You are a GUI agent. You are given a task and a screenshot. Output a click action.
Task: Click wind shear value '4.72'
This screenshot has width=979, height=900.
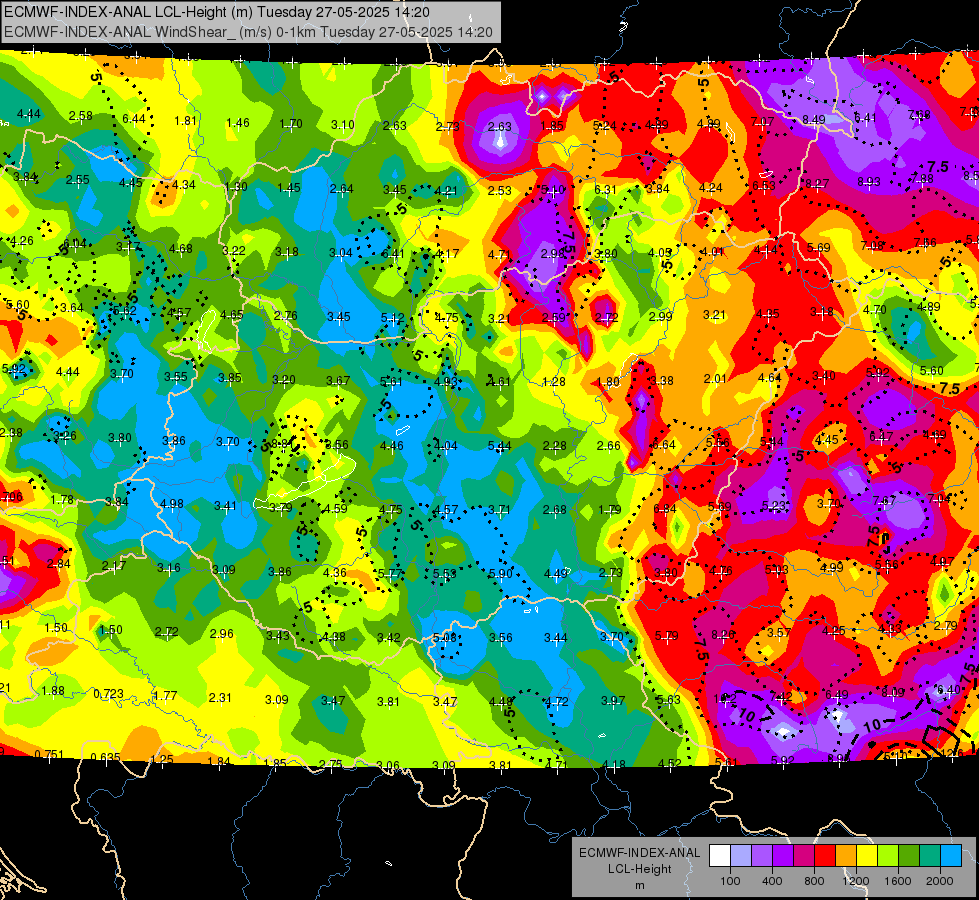coord(556,701)
